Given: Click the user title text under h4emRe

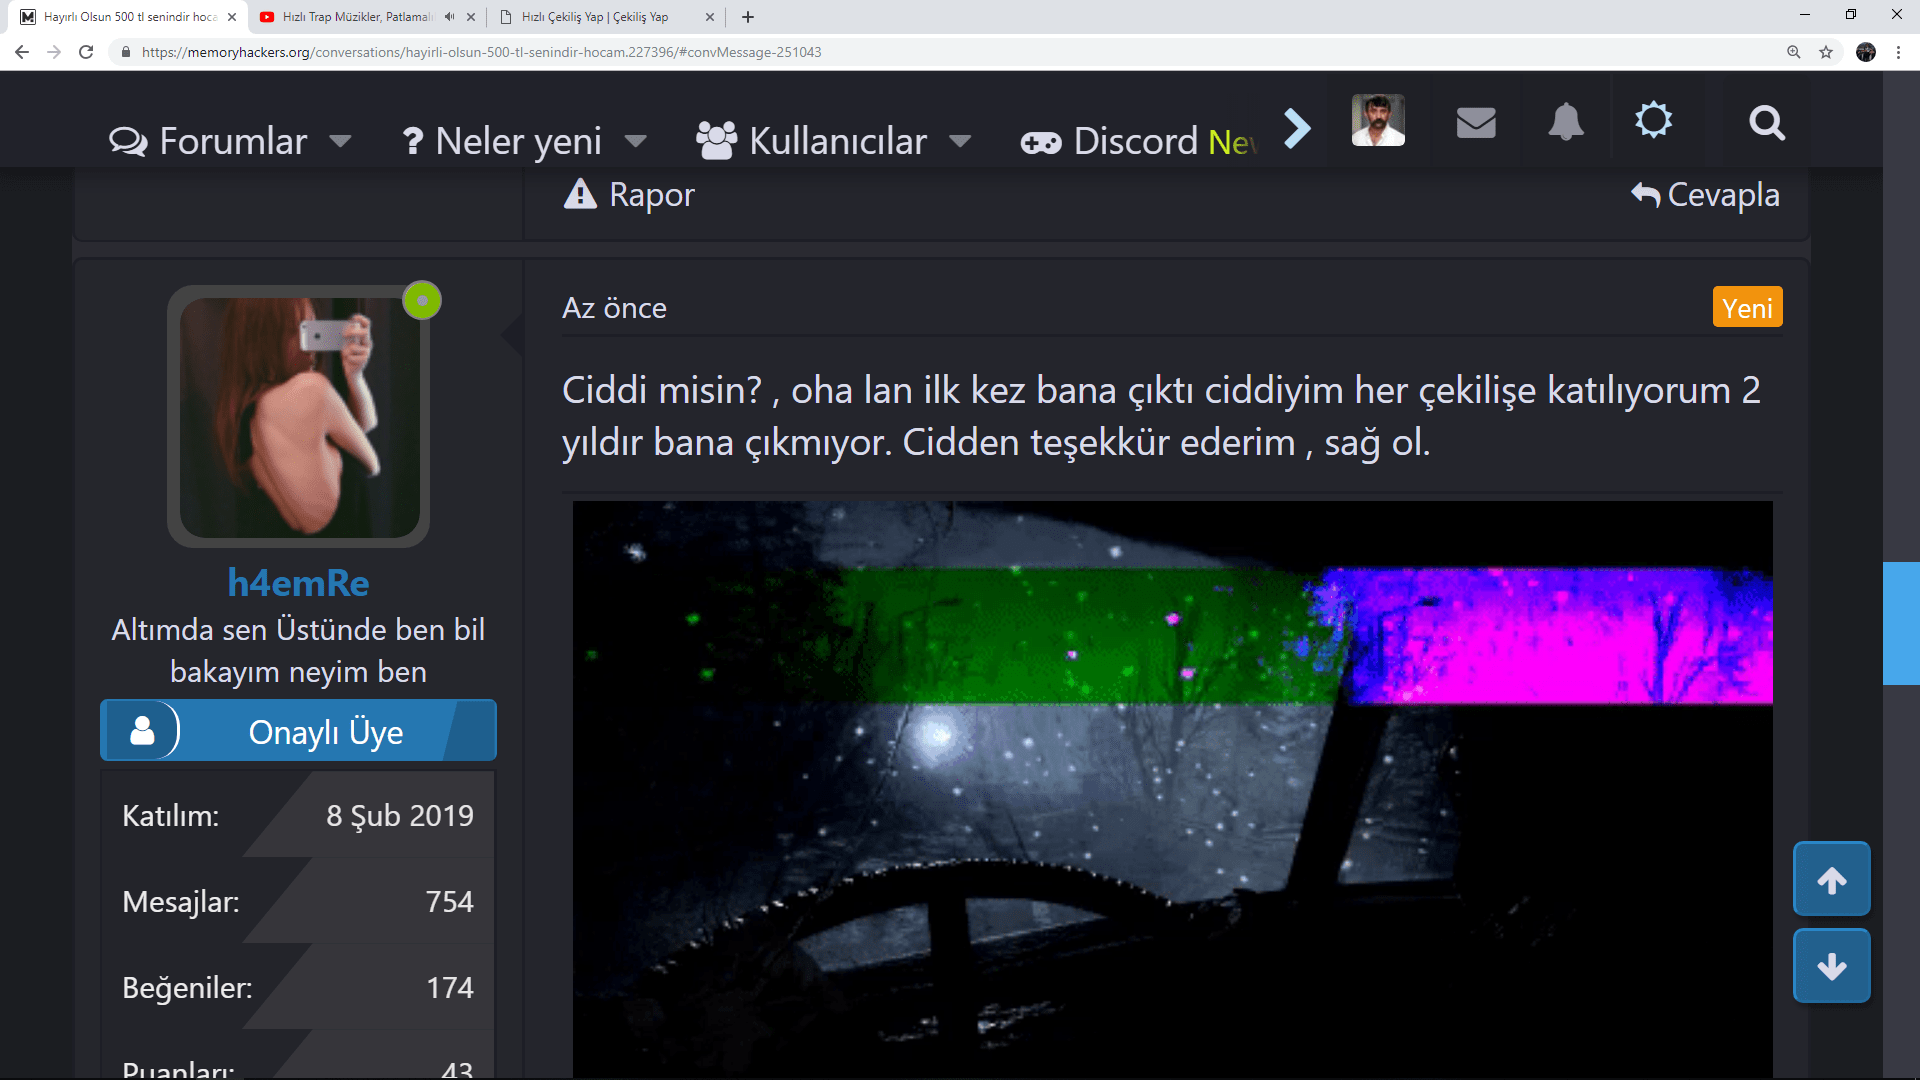Looking at the screenshot, I should [x=298, y=650].
